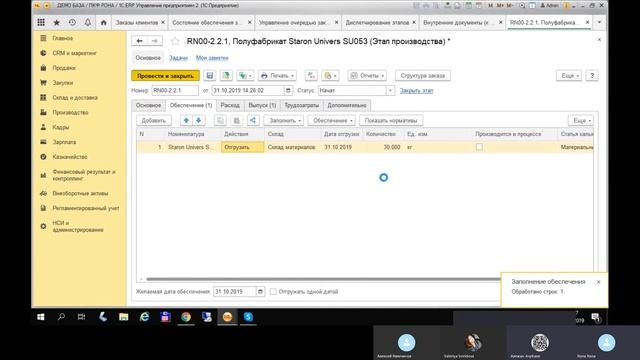
Task: Switch to the Дополнительно tab
Action: pyautogui.click(x=347, y=105)
